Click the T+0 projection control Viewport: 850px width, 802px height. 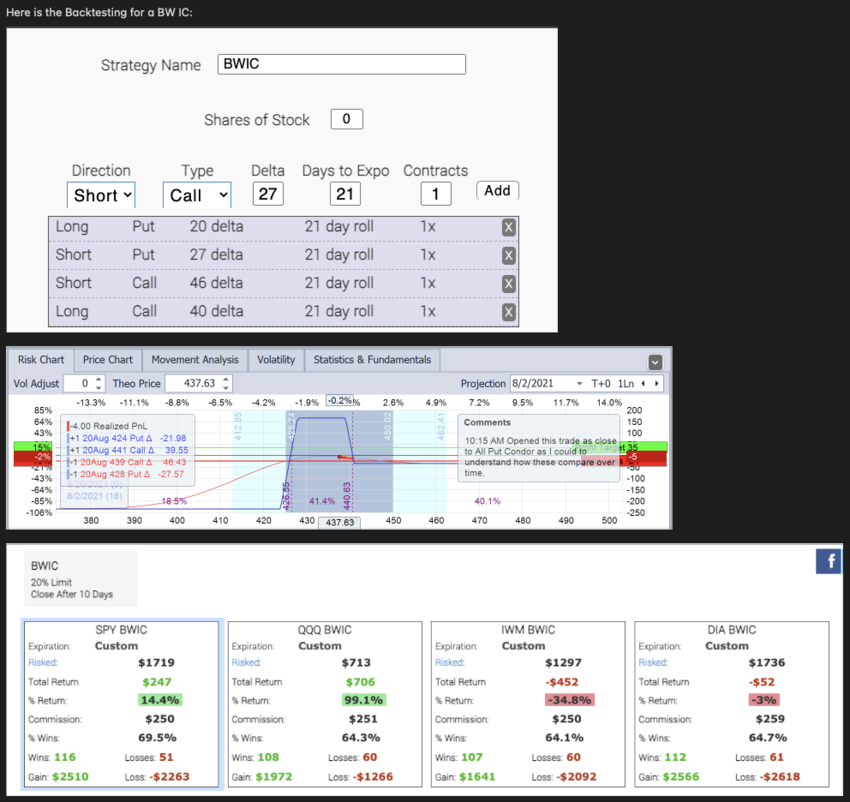pos(601,383)
